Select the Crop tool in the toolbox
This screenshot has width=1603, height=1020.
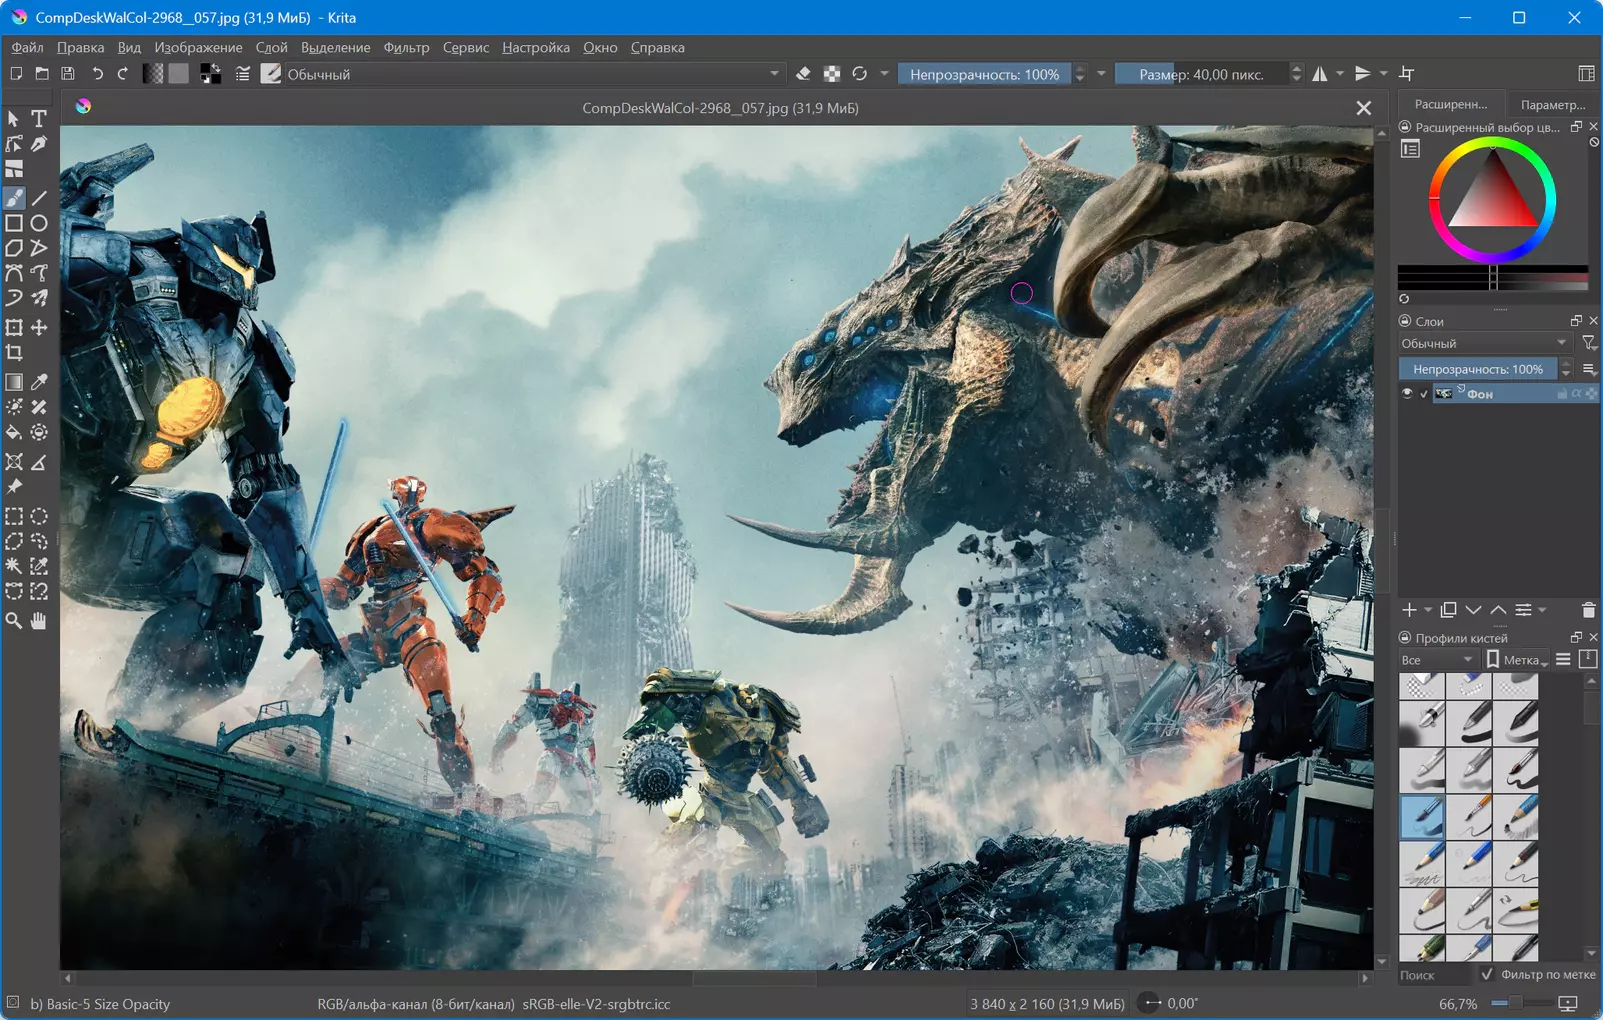click(14, 353)
